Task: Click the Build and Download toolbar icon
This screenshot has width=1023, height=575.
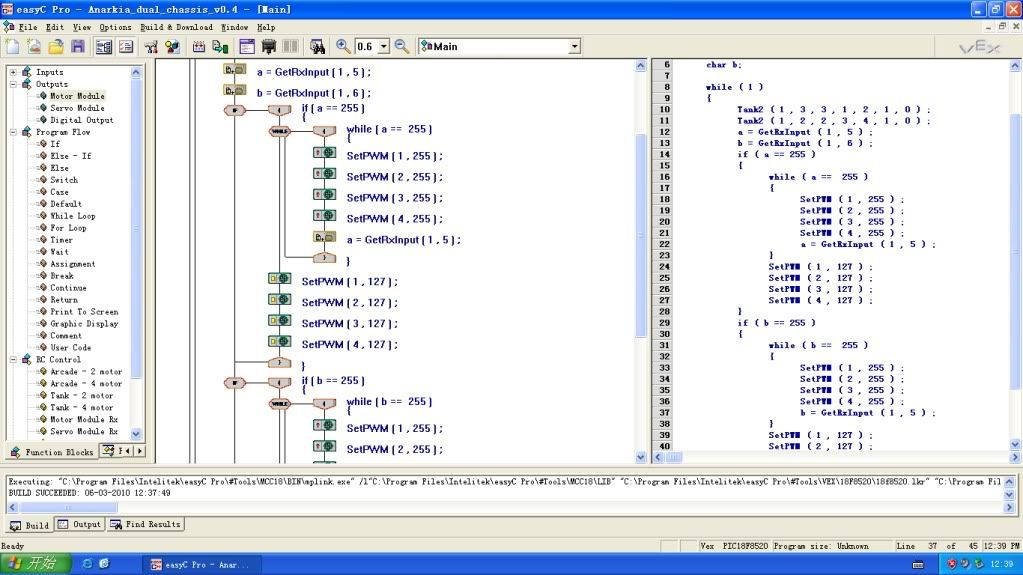Action: tap(221, 46)
